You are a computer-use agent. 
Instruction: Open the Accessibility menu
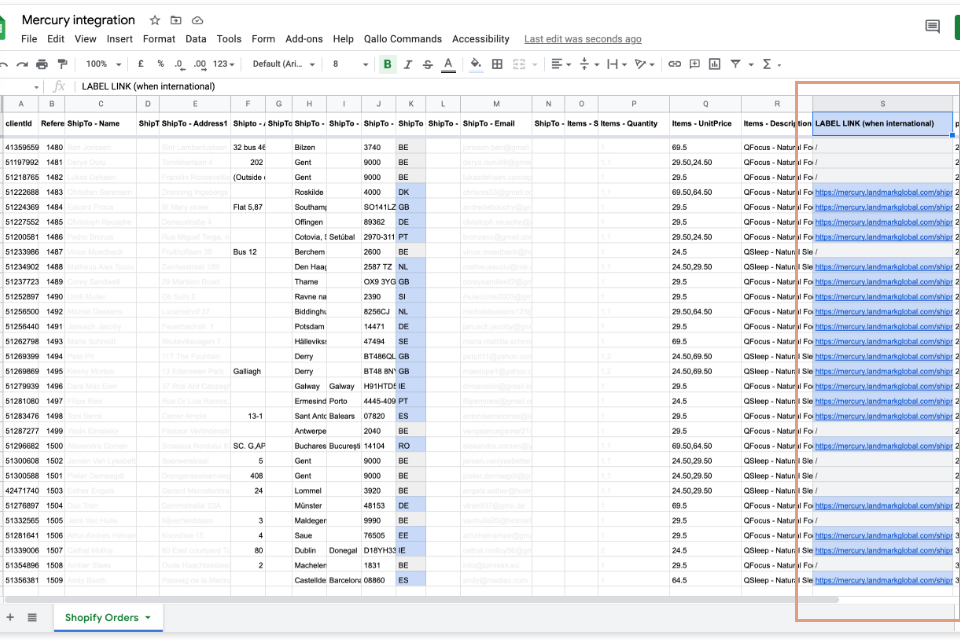[x=481, y=39]
